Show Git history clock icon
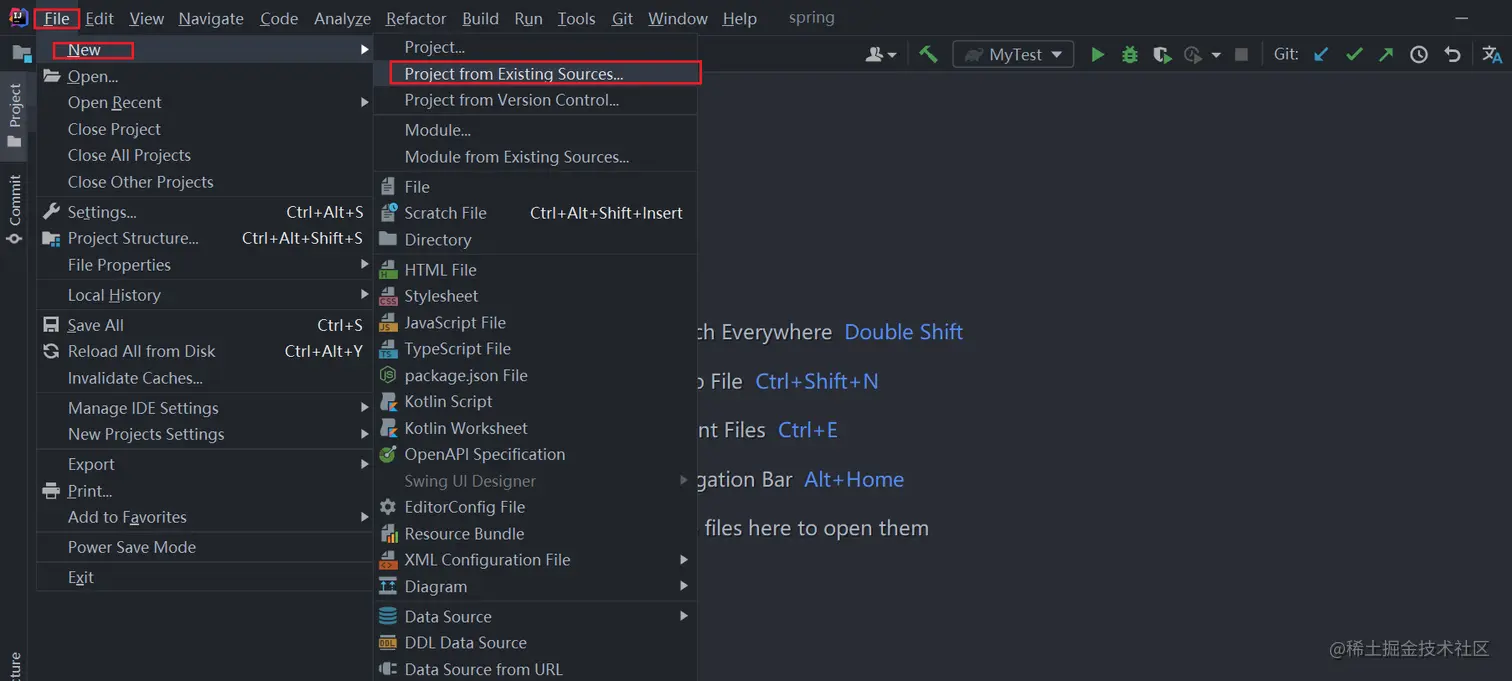Screen dimensions: 1512x681 (1419, 55)
